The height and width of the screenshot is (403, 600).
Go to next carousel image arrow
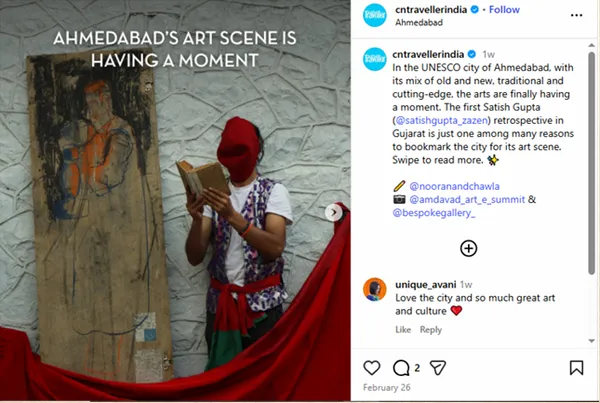[335, 212]
